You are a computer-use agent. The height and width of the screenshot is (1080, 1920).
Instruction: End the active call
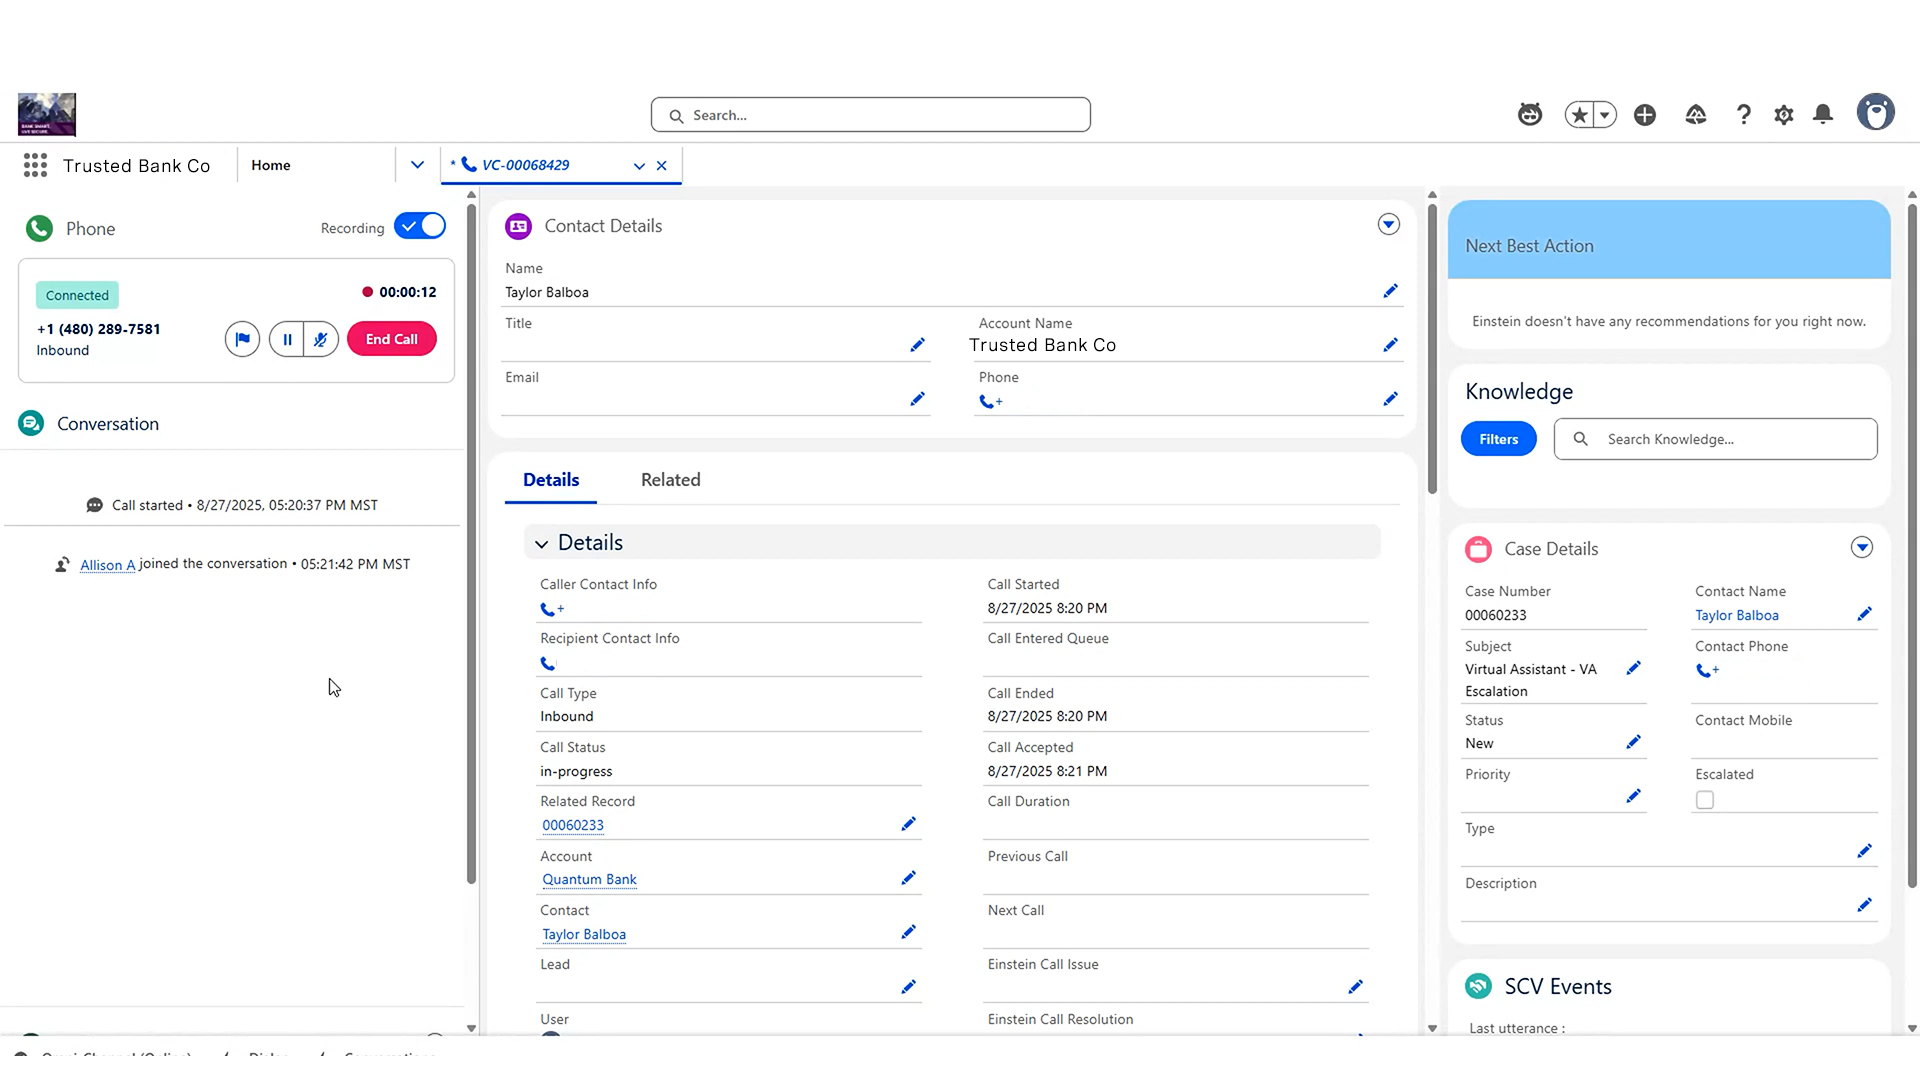pos(391,339)
